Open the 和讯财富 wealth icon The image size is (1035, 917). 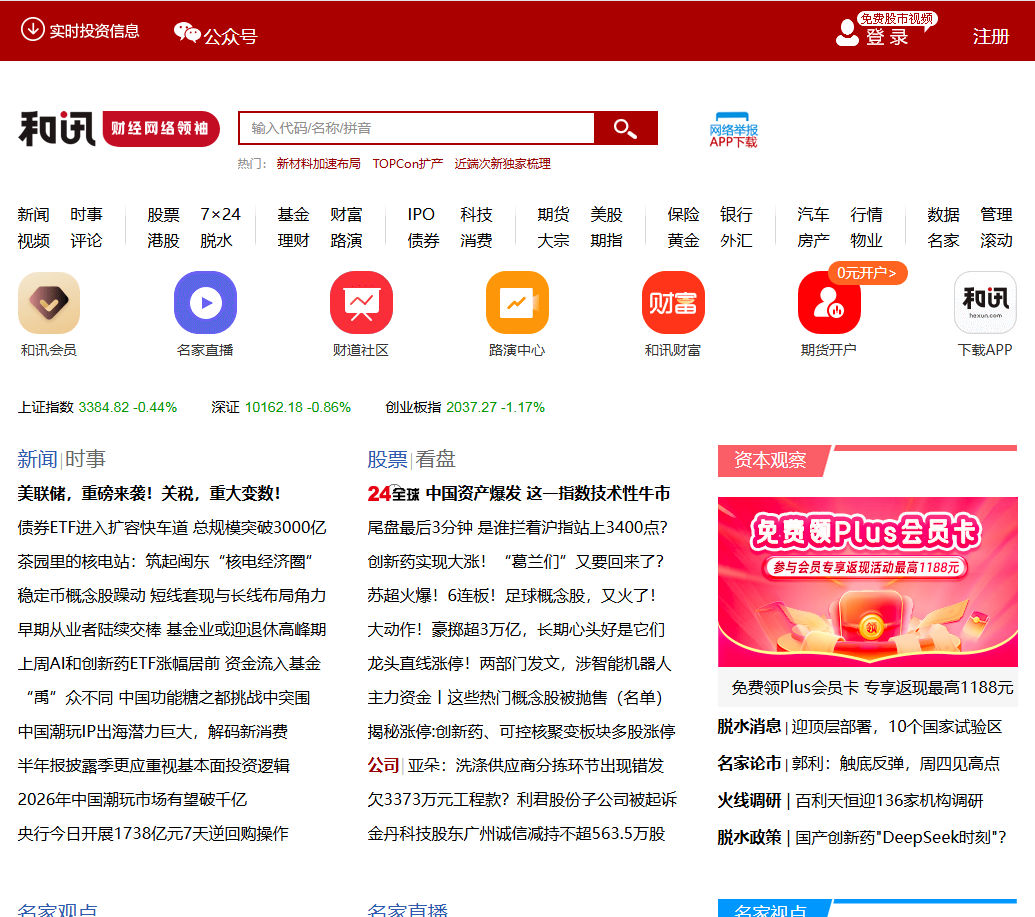tap(673, 302)
